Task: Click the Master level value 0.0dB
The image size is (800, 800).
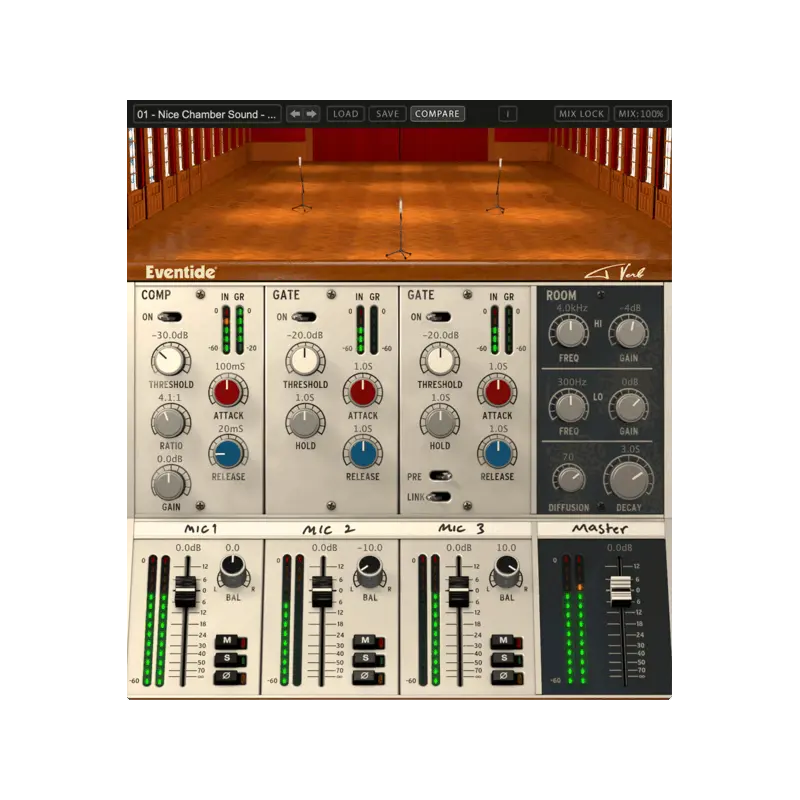Action: click(620, 547)
